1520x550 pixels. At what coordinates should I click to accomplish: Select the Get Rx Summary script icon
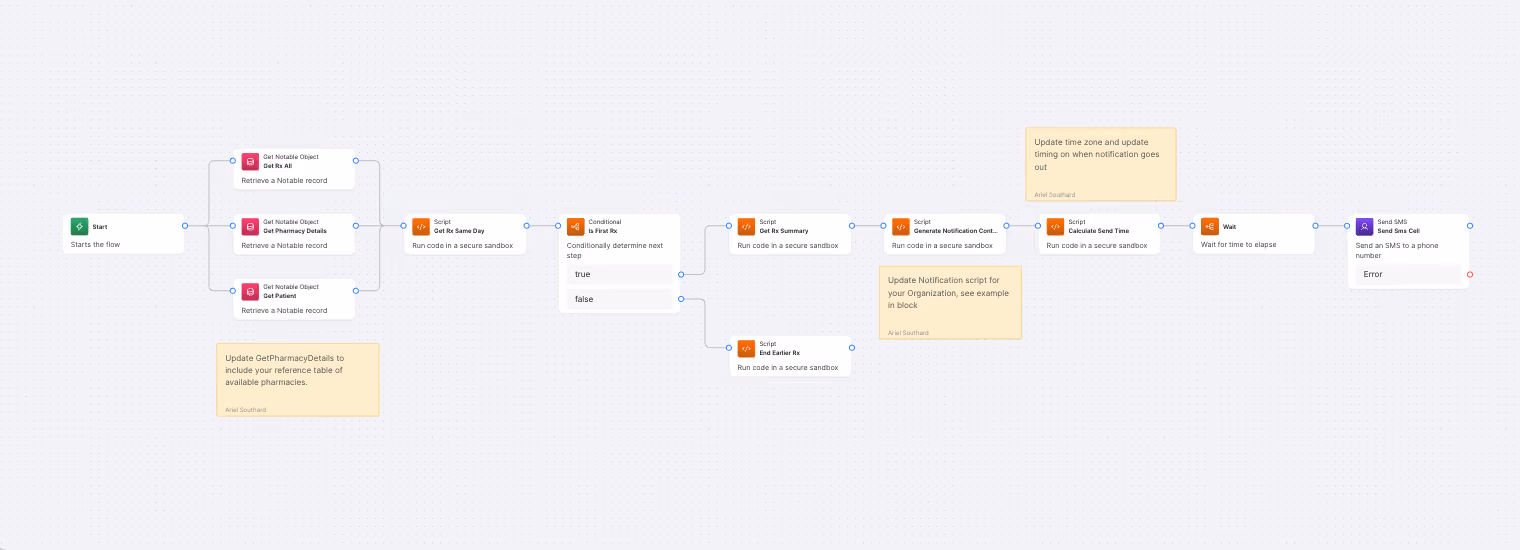[x=746, y=227]
